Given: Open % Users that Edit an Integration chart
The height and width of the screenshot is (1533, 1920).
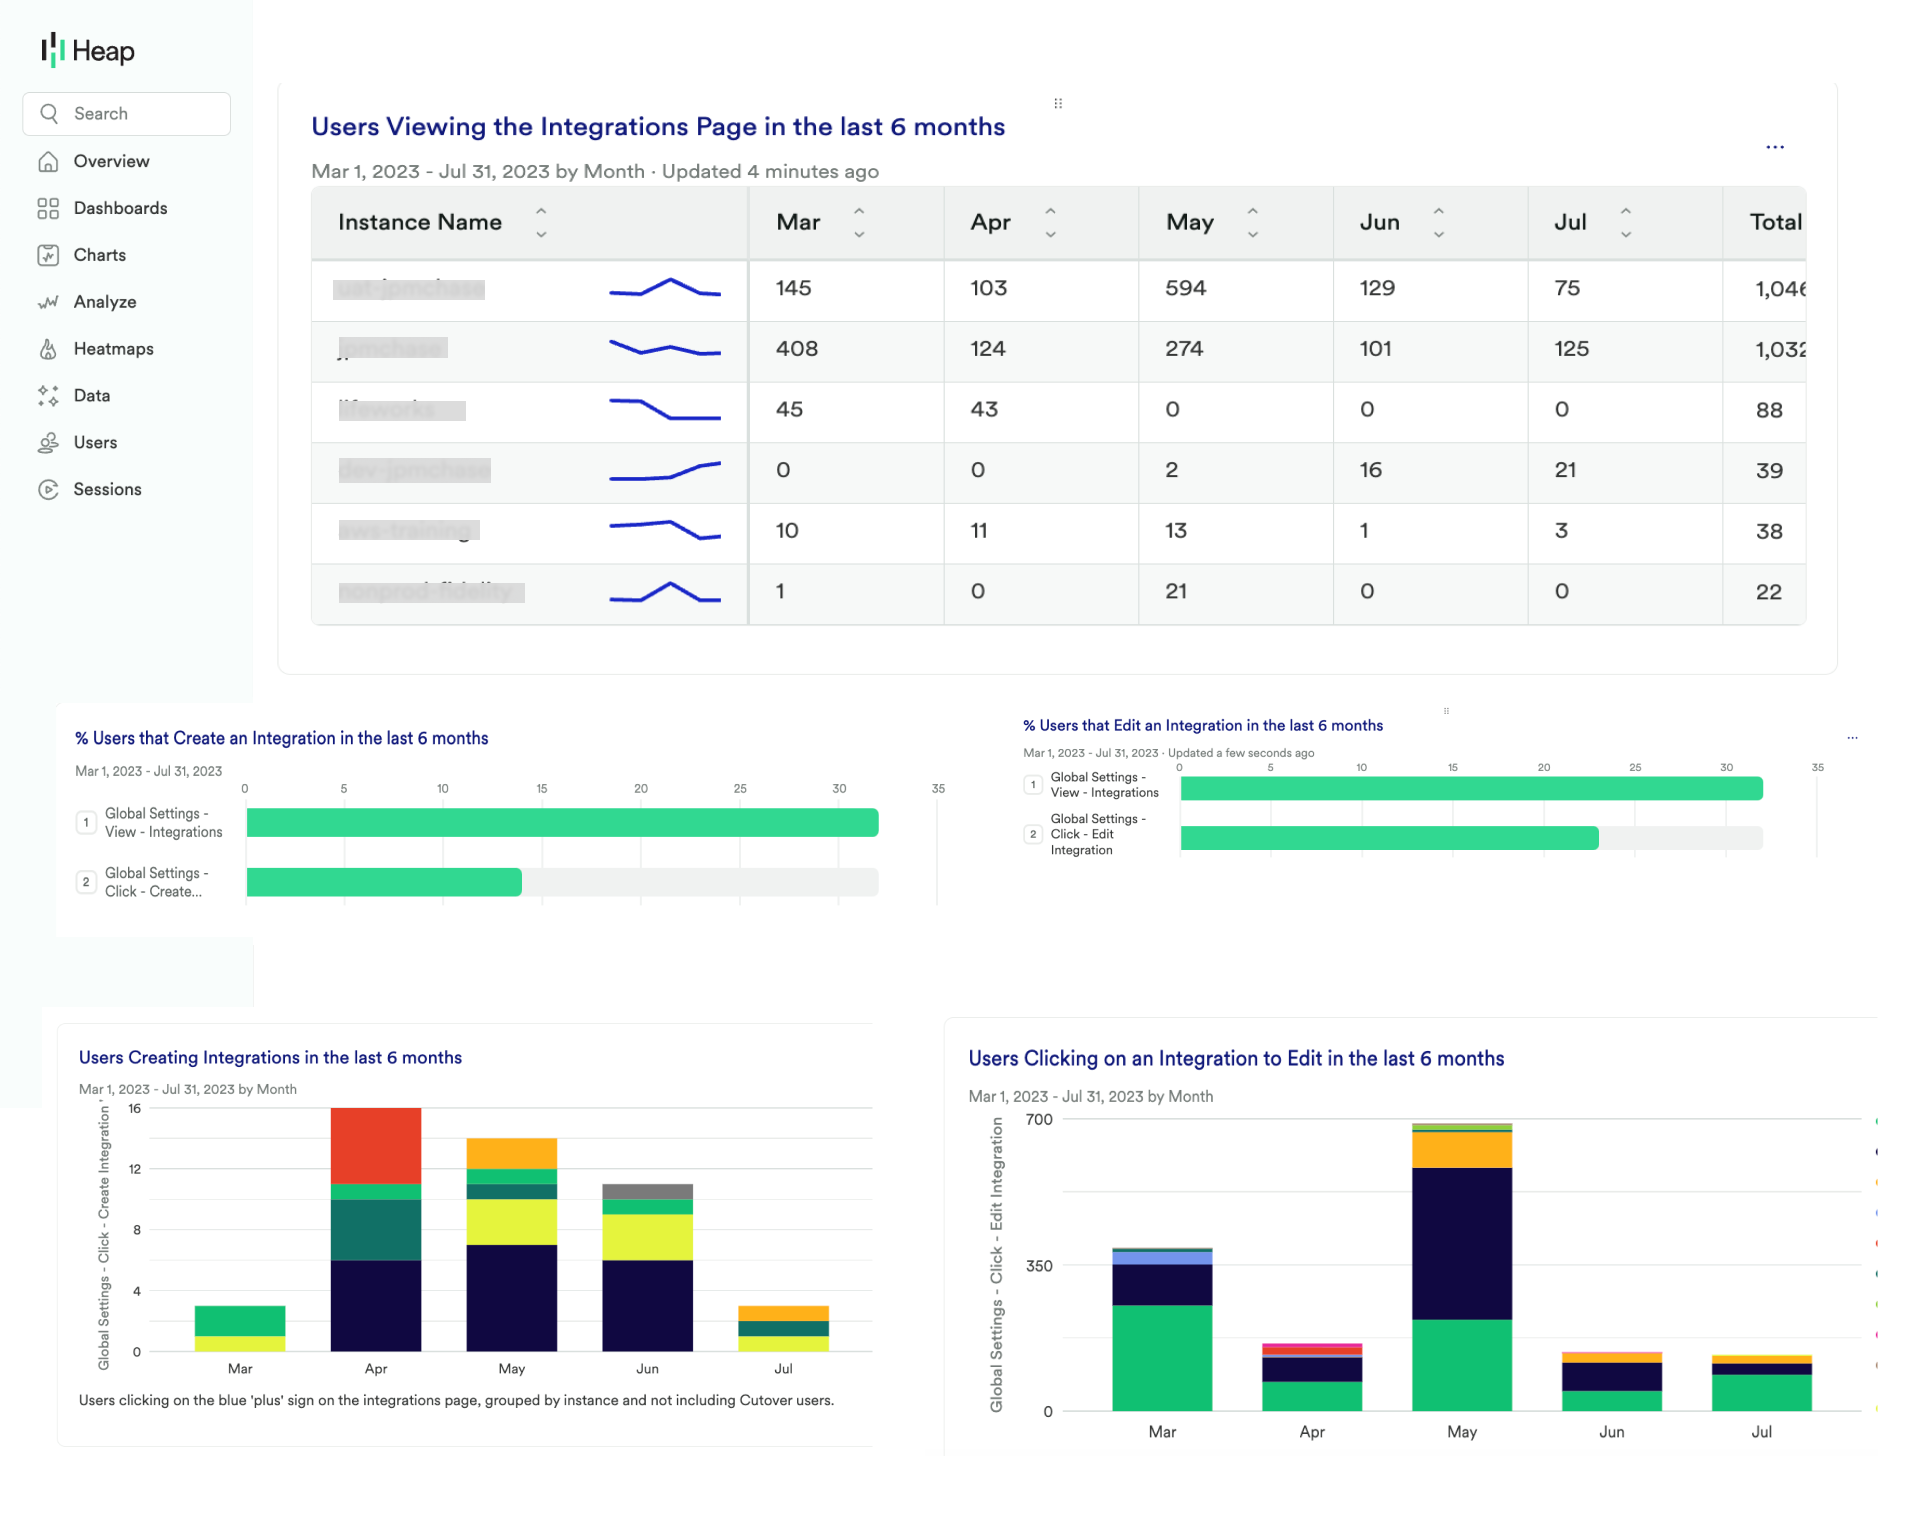Looking at the screenshot, I should [1203, 726].
